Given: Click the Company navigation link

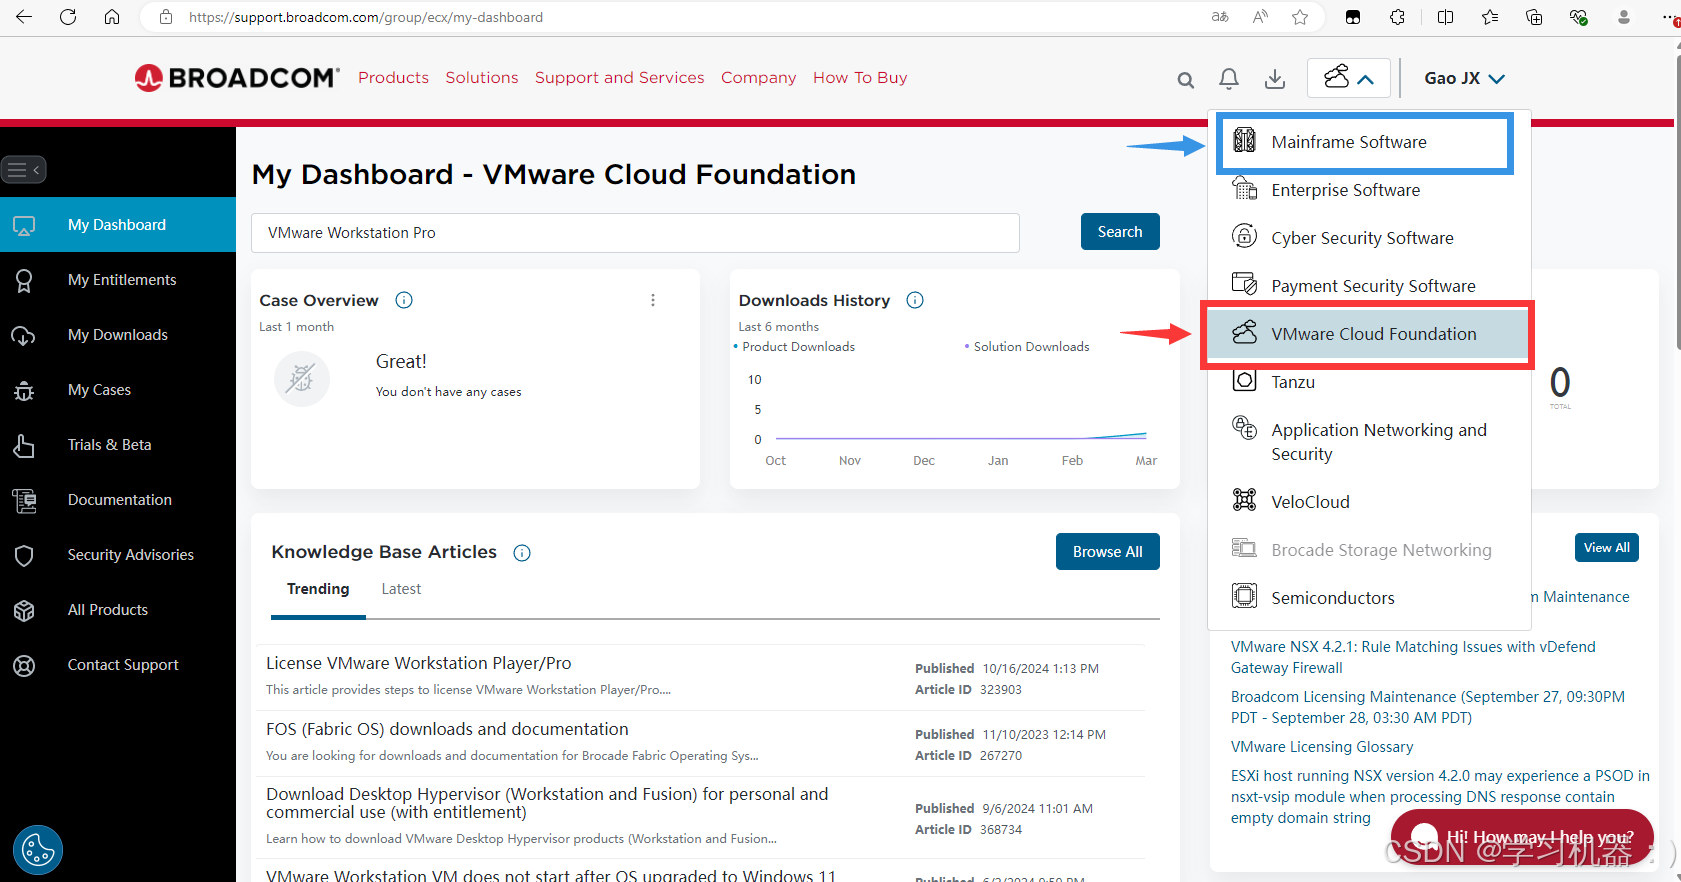Looking at the screenshot, I should tap(759, 78).
